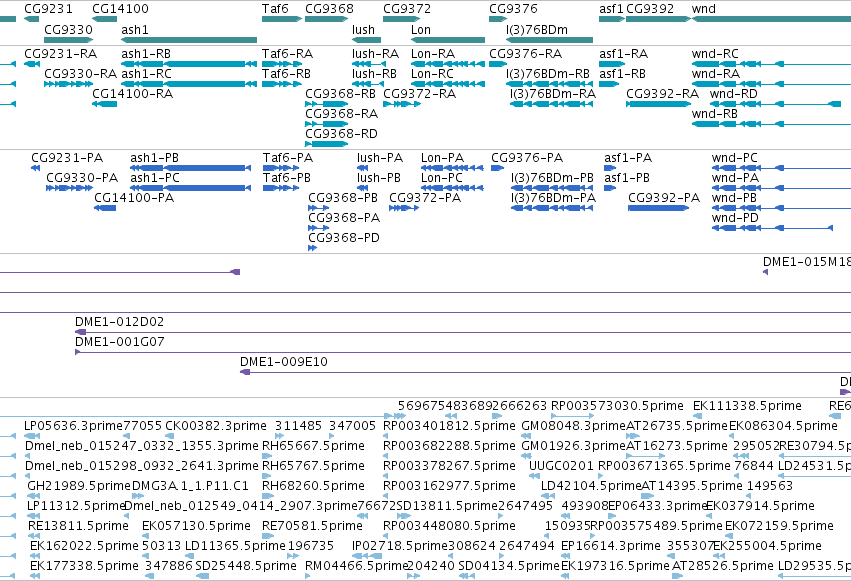This screenshot has height=581, width=851.
Task: Select the CG9372 gene label
Action: pos(407,9)
